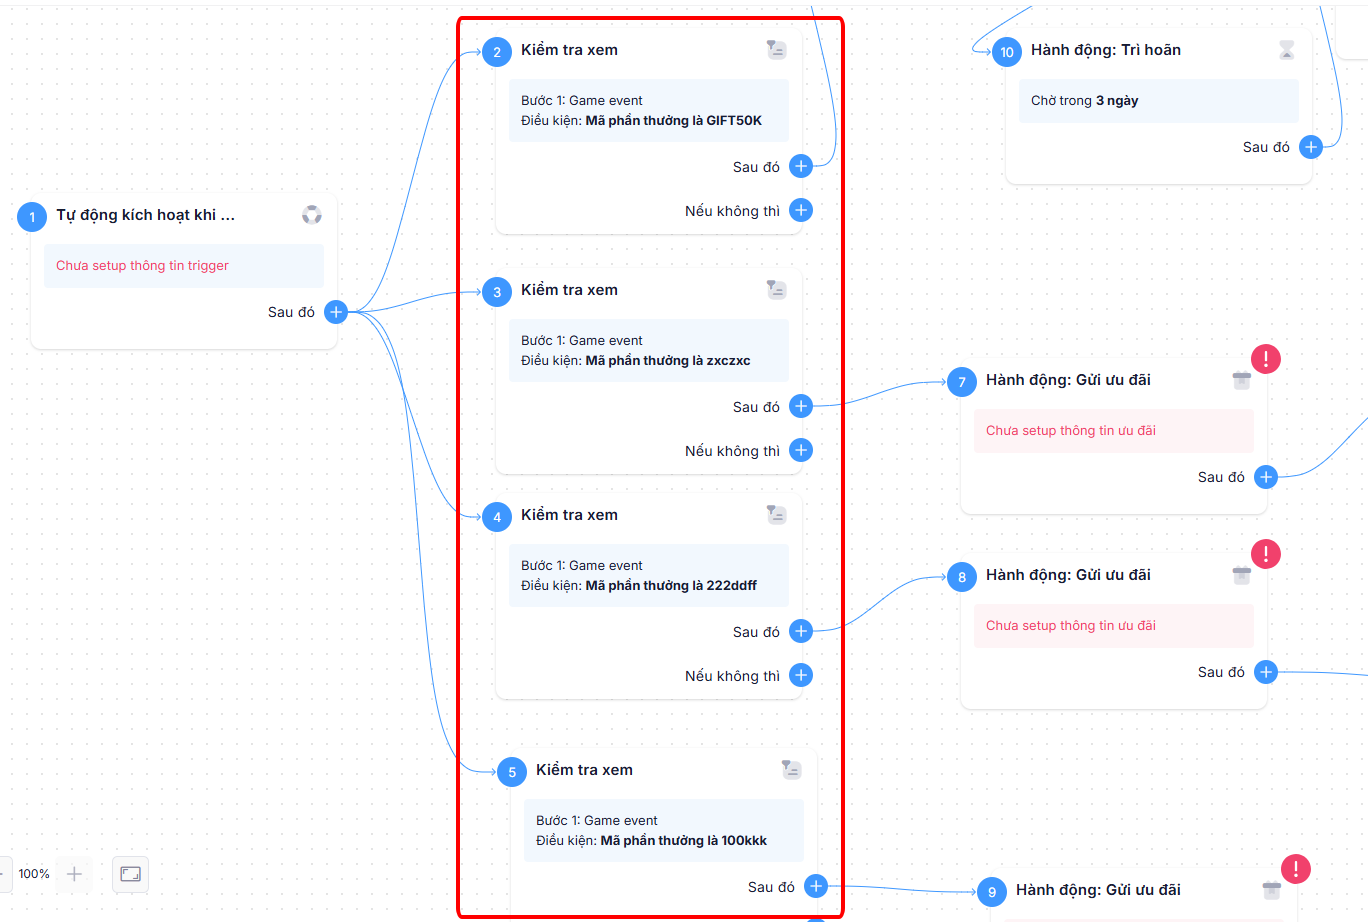Add 'Nếu không thì' branch on node 3

(801, 450)
